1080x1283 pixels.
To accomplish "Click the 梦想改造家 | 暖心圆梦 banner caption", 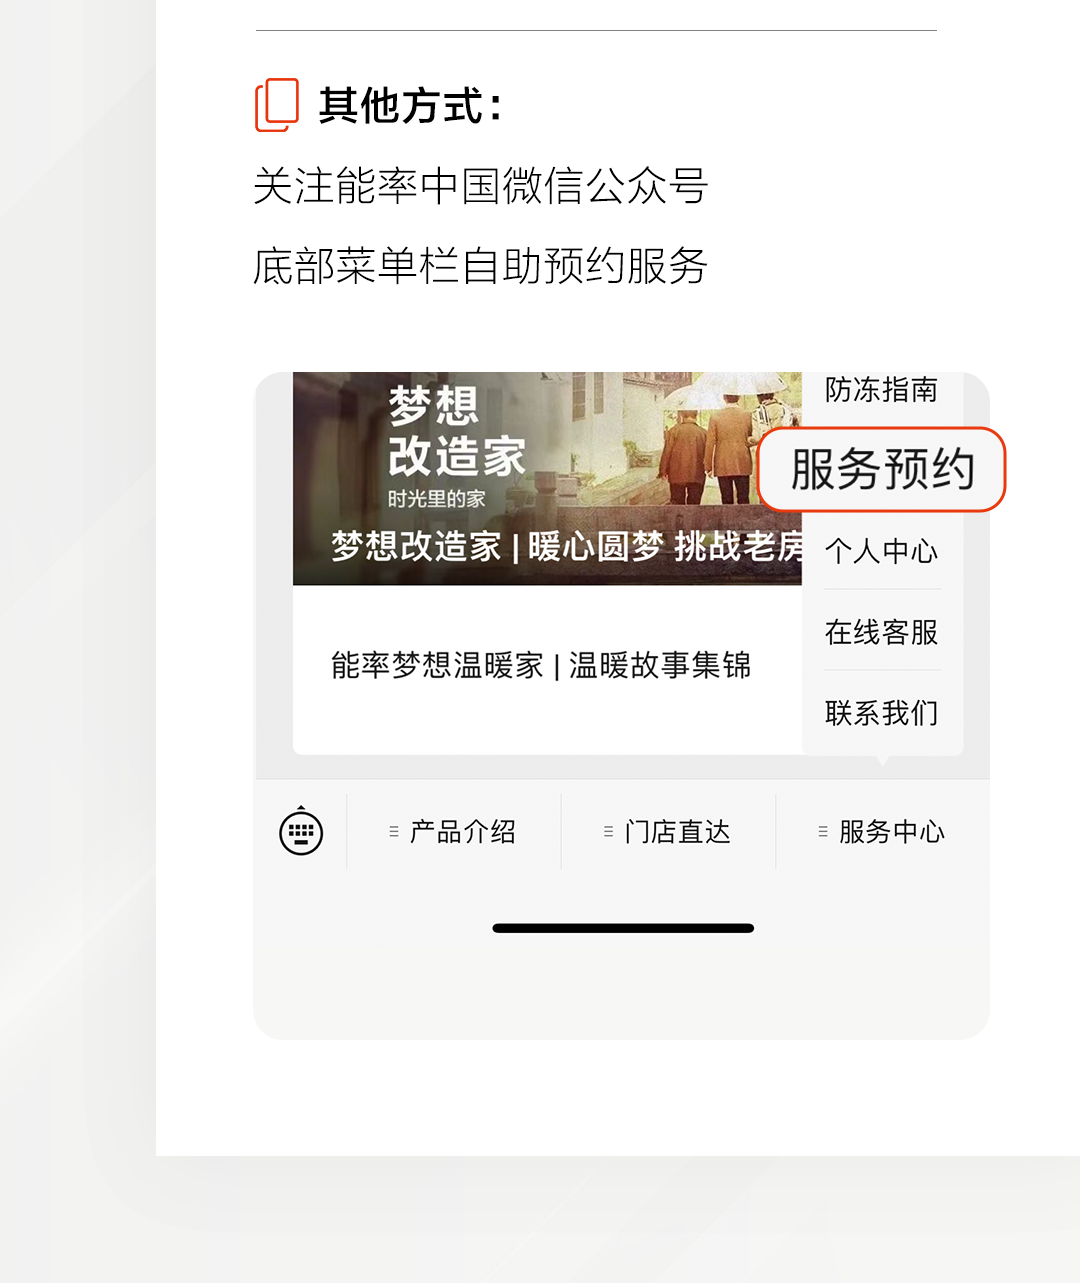I will pyautogui.click(x=567, y=547).
